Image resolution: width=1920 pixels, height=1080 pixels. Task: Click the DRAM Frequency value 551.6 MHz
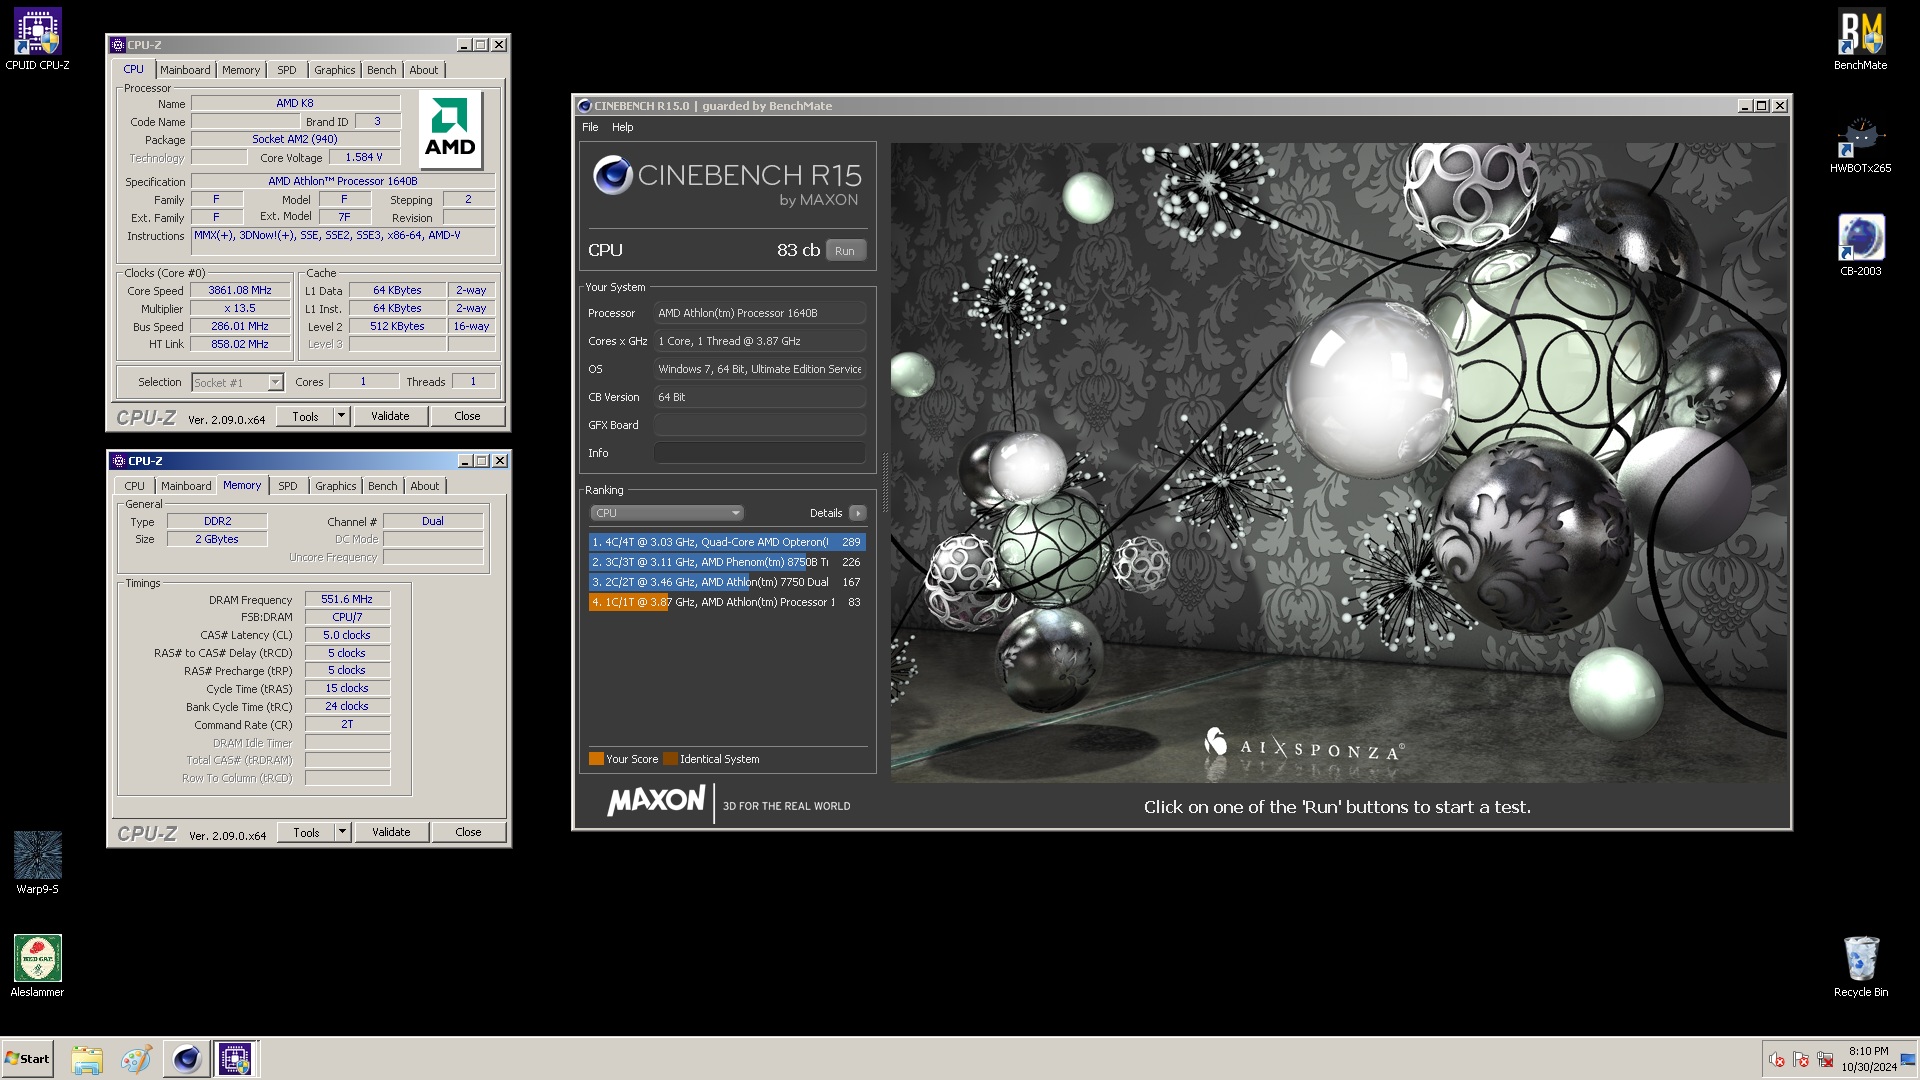(x=347, y=599)
